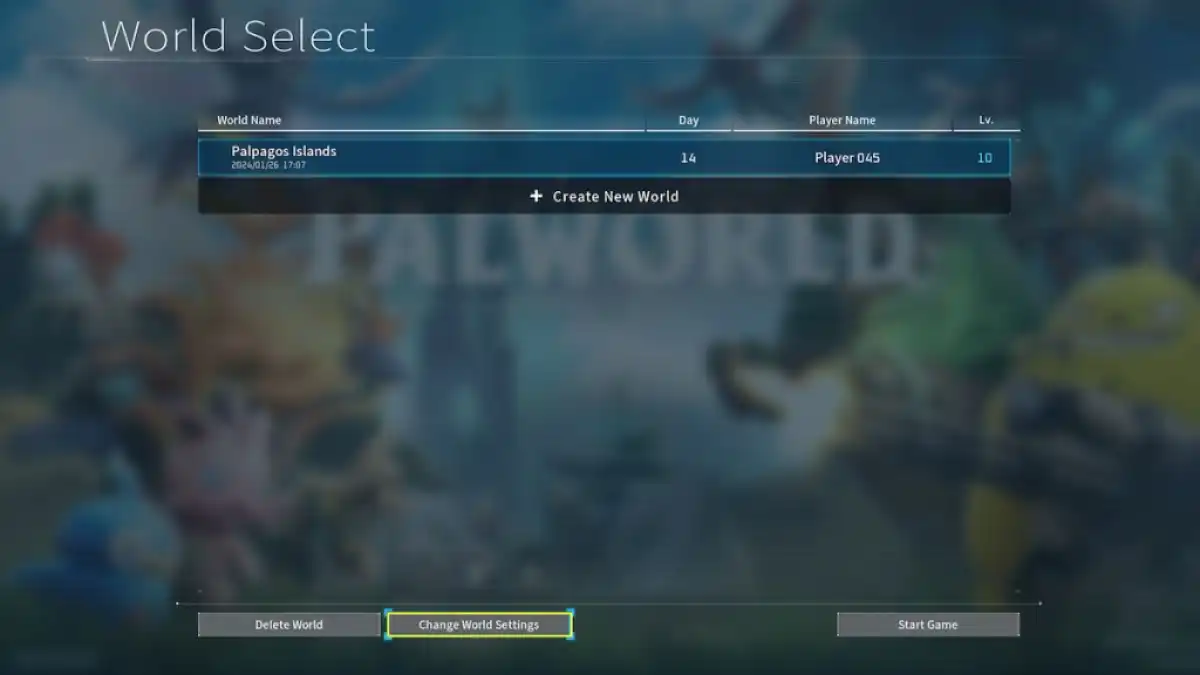Click the World Select title
The width and height of the screenshot is (1200, 675).
(238, 37)
